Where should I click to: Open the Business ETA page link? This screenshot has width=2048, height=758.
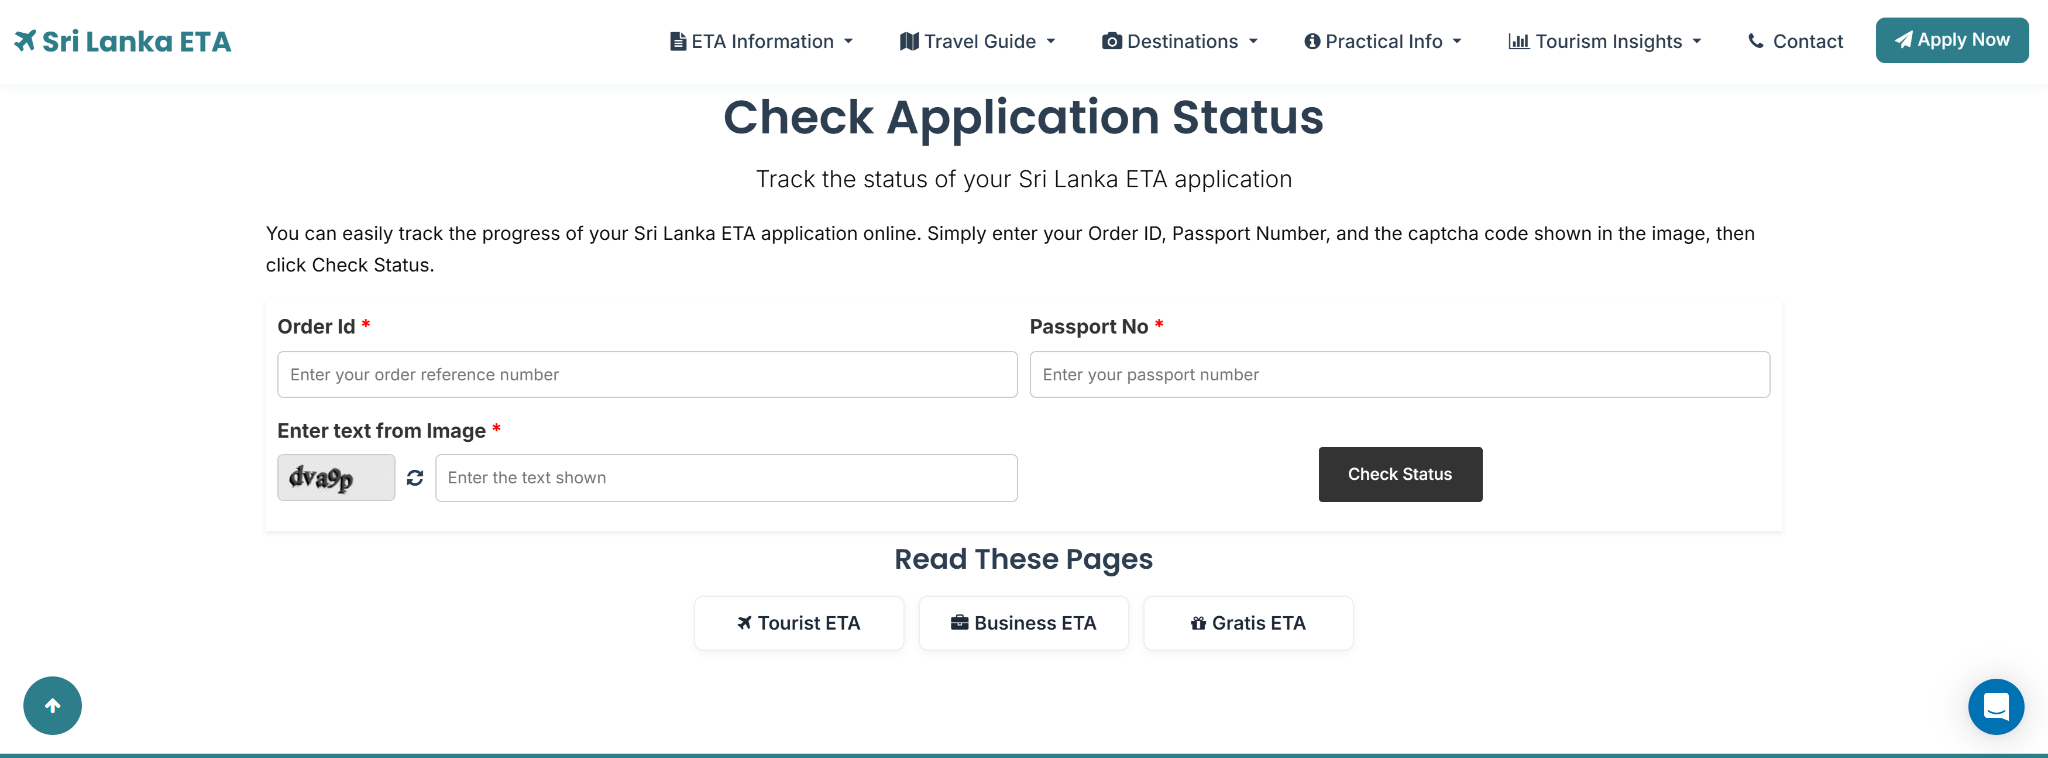click(1023, 623)
